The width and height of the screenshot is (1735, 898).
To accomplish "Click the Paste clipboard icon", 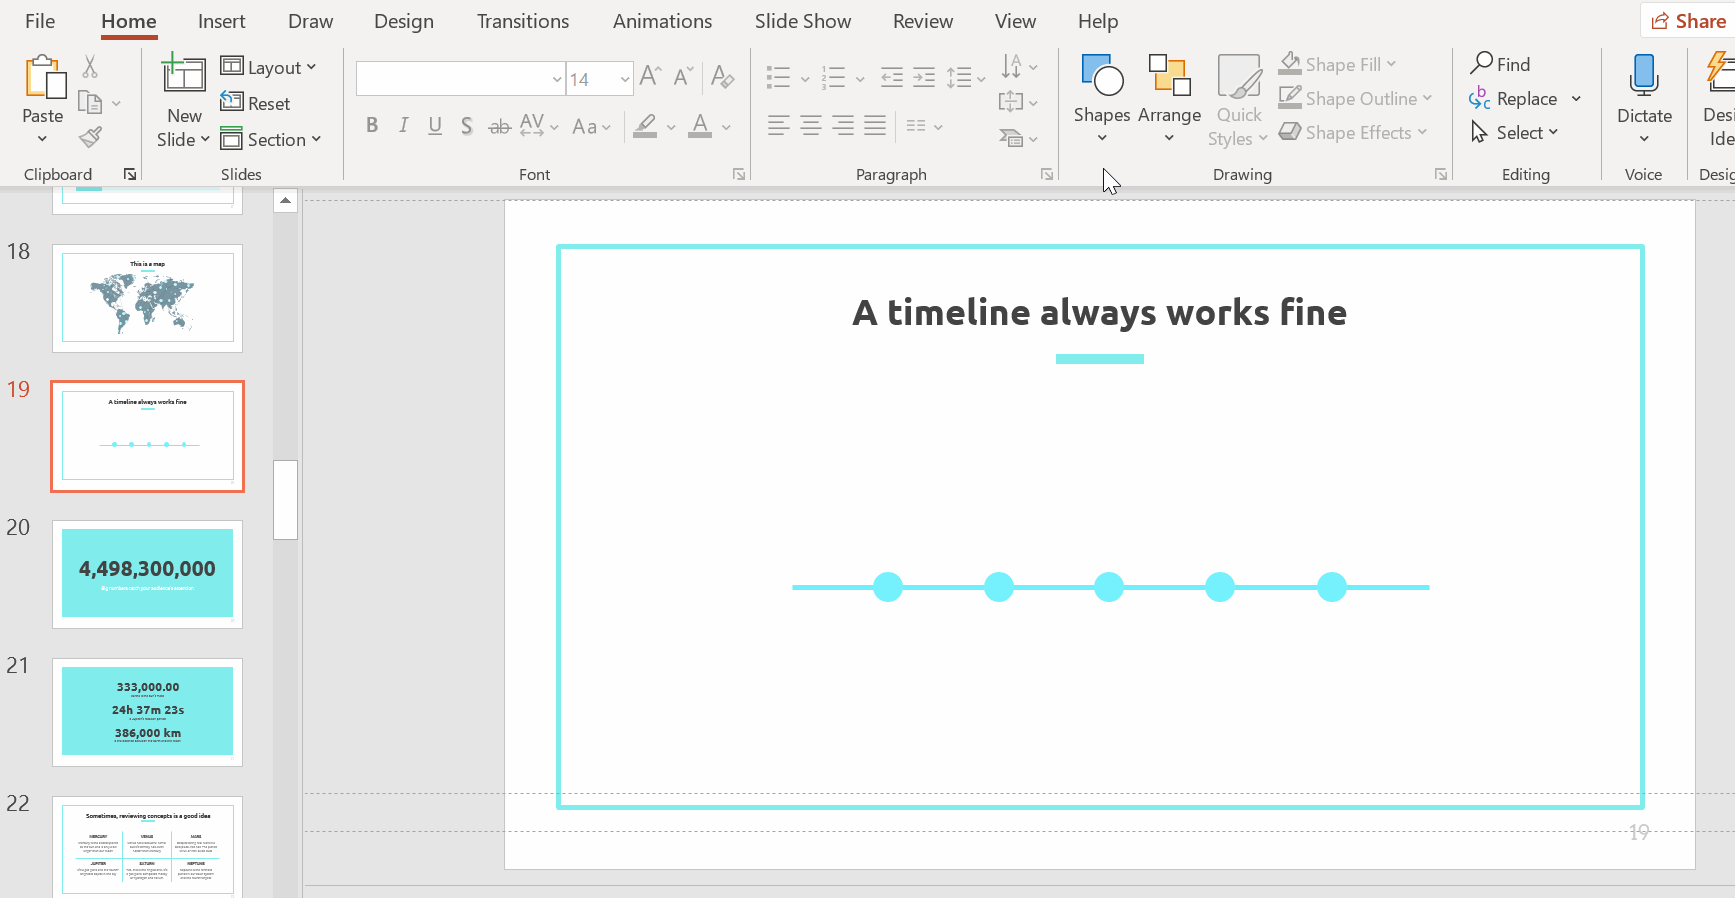I will 43,78.
